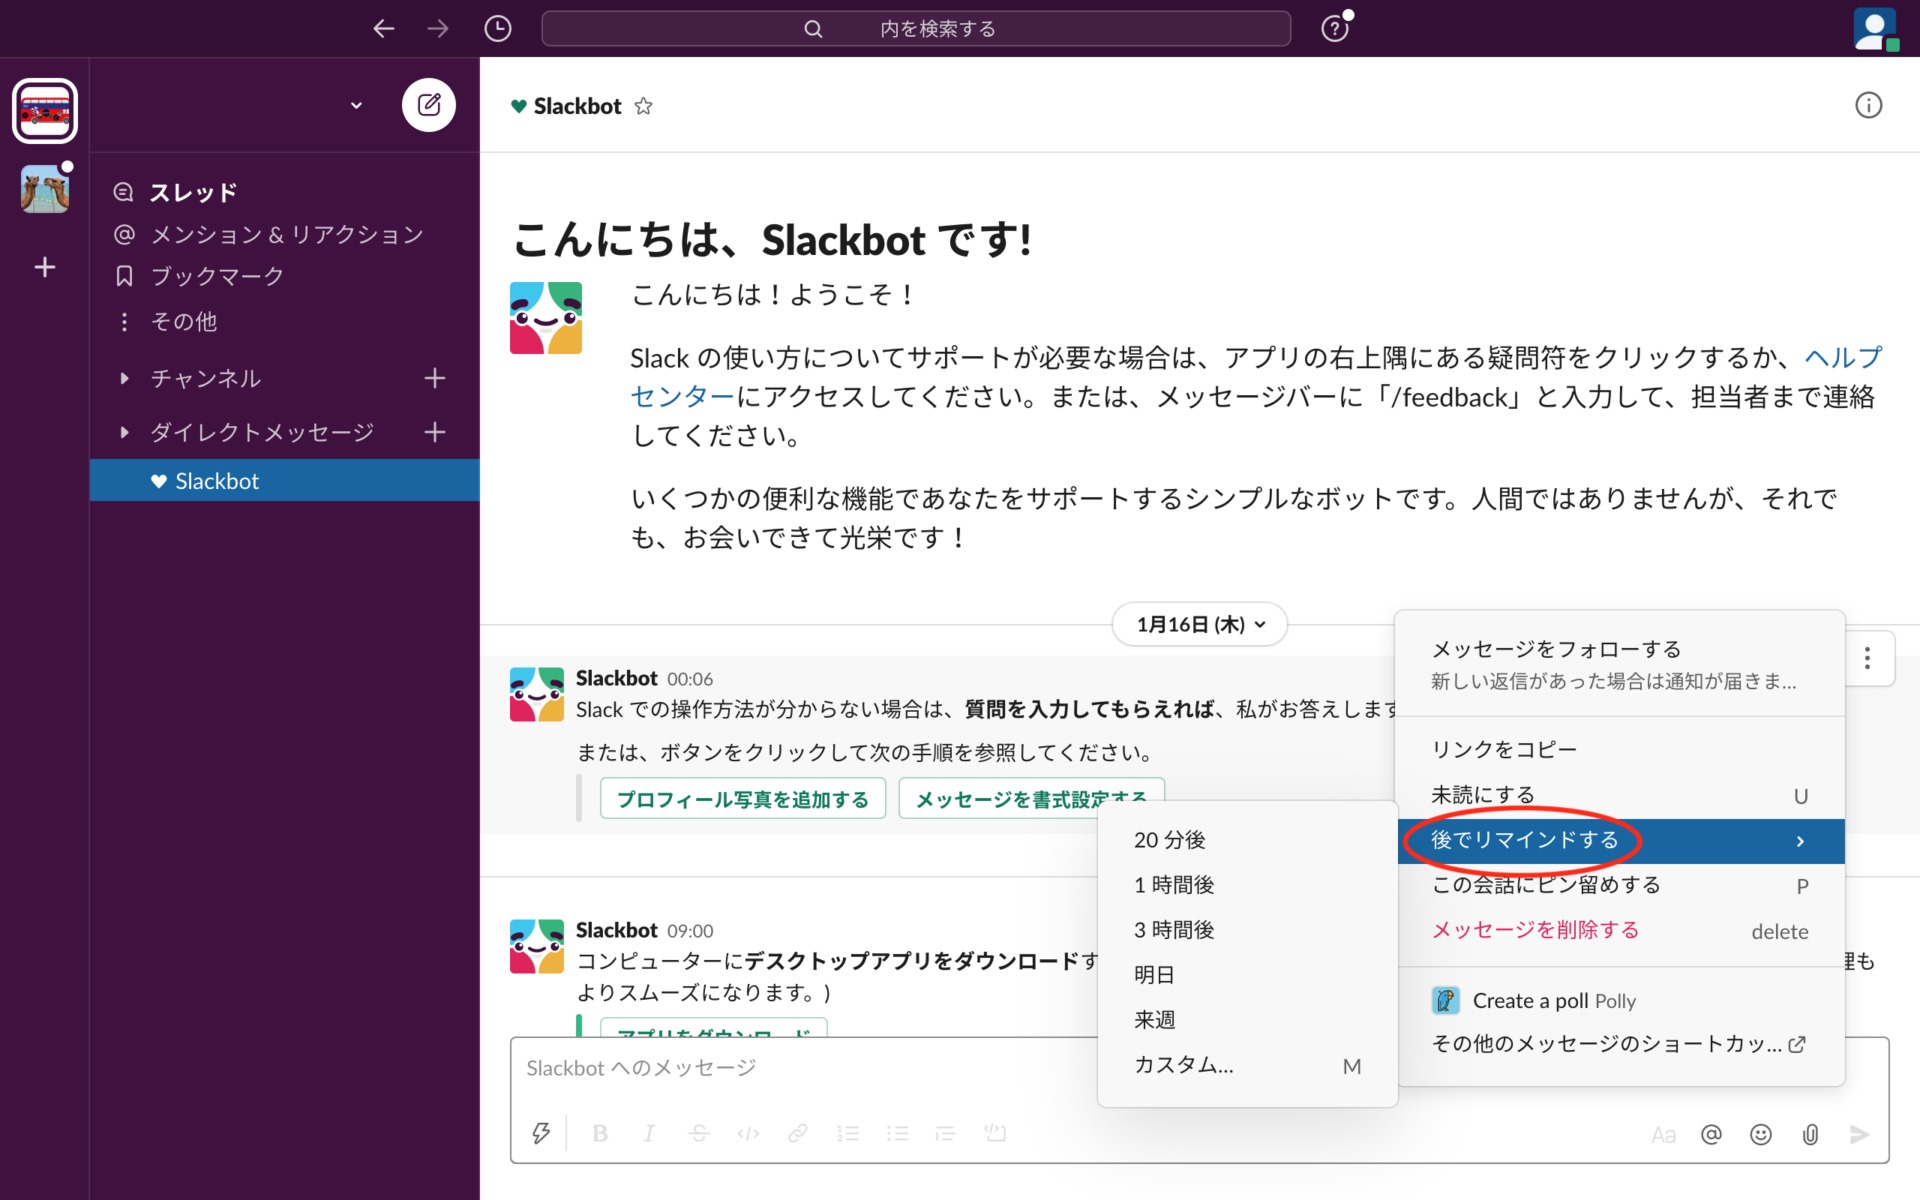Star the Slackbot conversation
1920x1200 pixels.
pyautogui.click(x=643, y=106)
